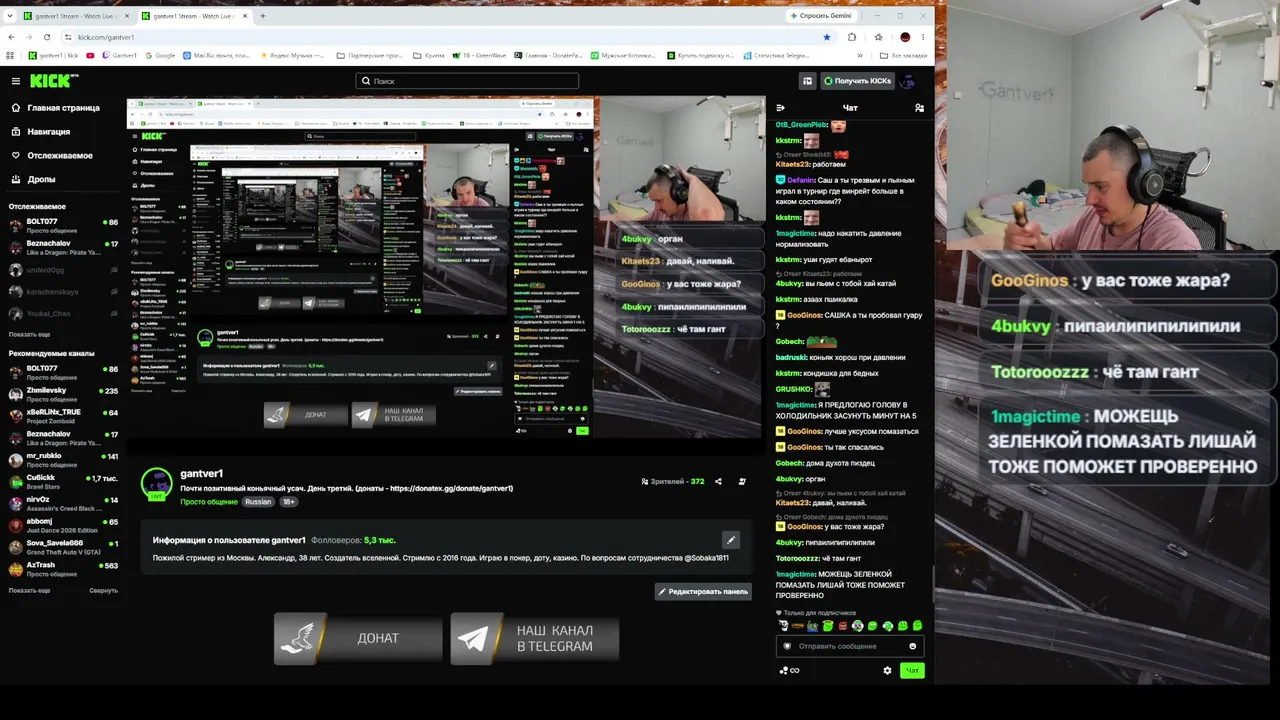Insert the red angry face emote
This screenshot has width=1280, height=720.
pos(843,626)
